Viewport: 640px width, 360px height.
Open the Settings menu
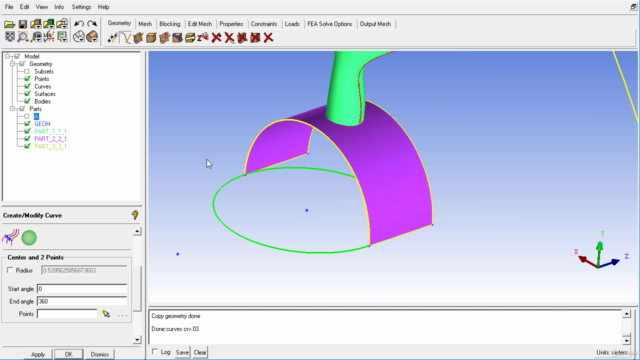pyautogui.click(x=81, y=7)
